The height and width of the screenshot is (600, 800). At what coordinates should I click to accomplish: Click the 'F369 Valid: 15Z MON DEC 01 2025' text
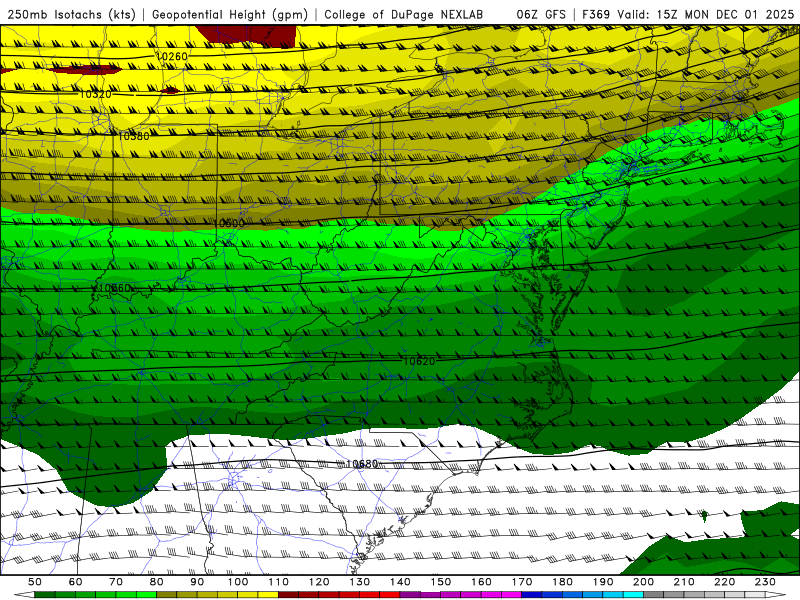pyautogui.click(x=688, y=14)
